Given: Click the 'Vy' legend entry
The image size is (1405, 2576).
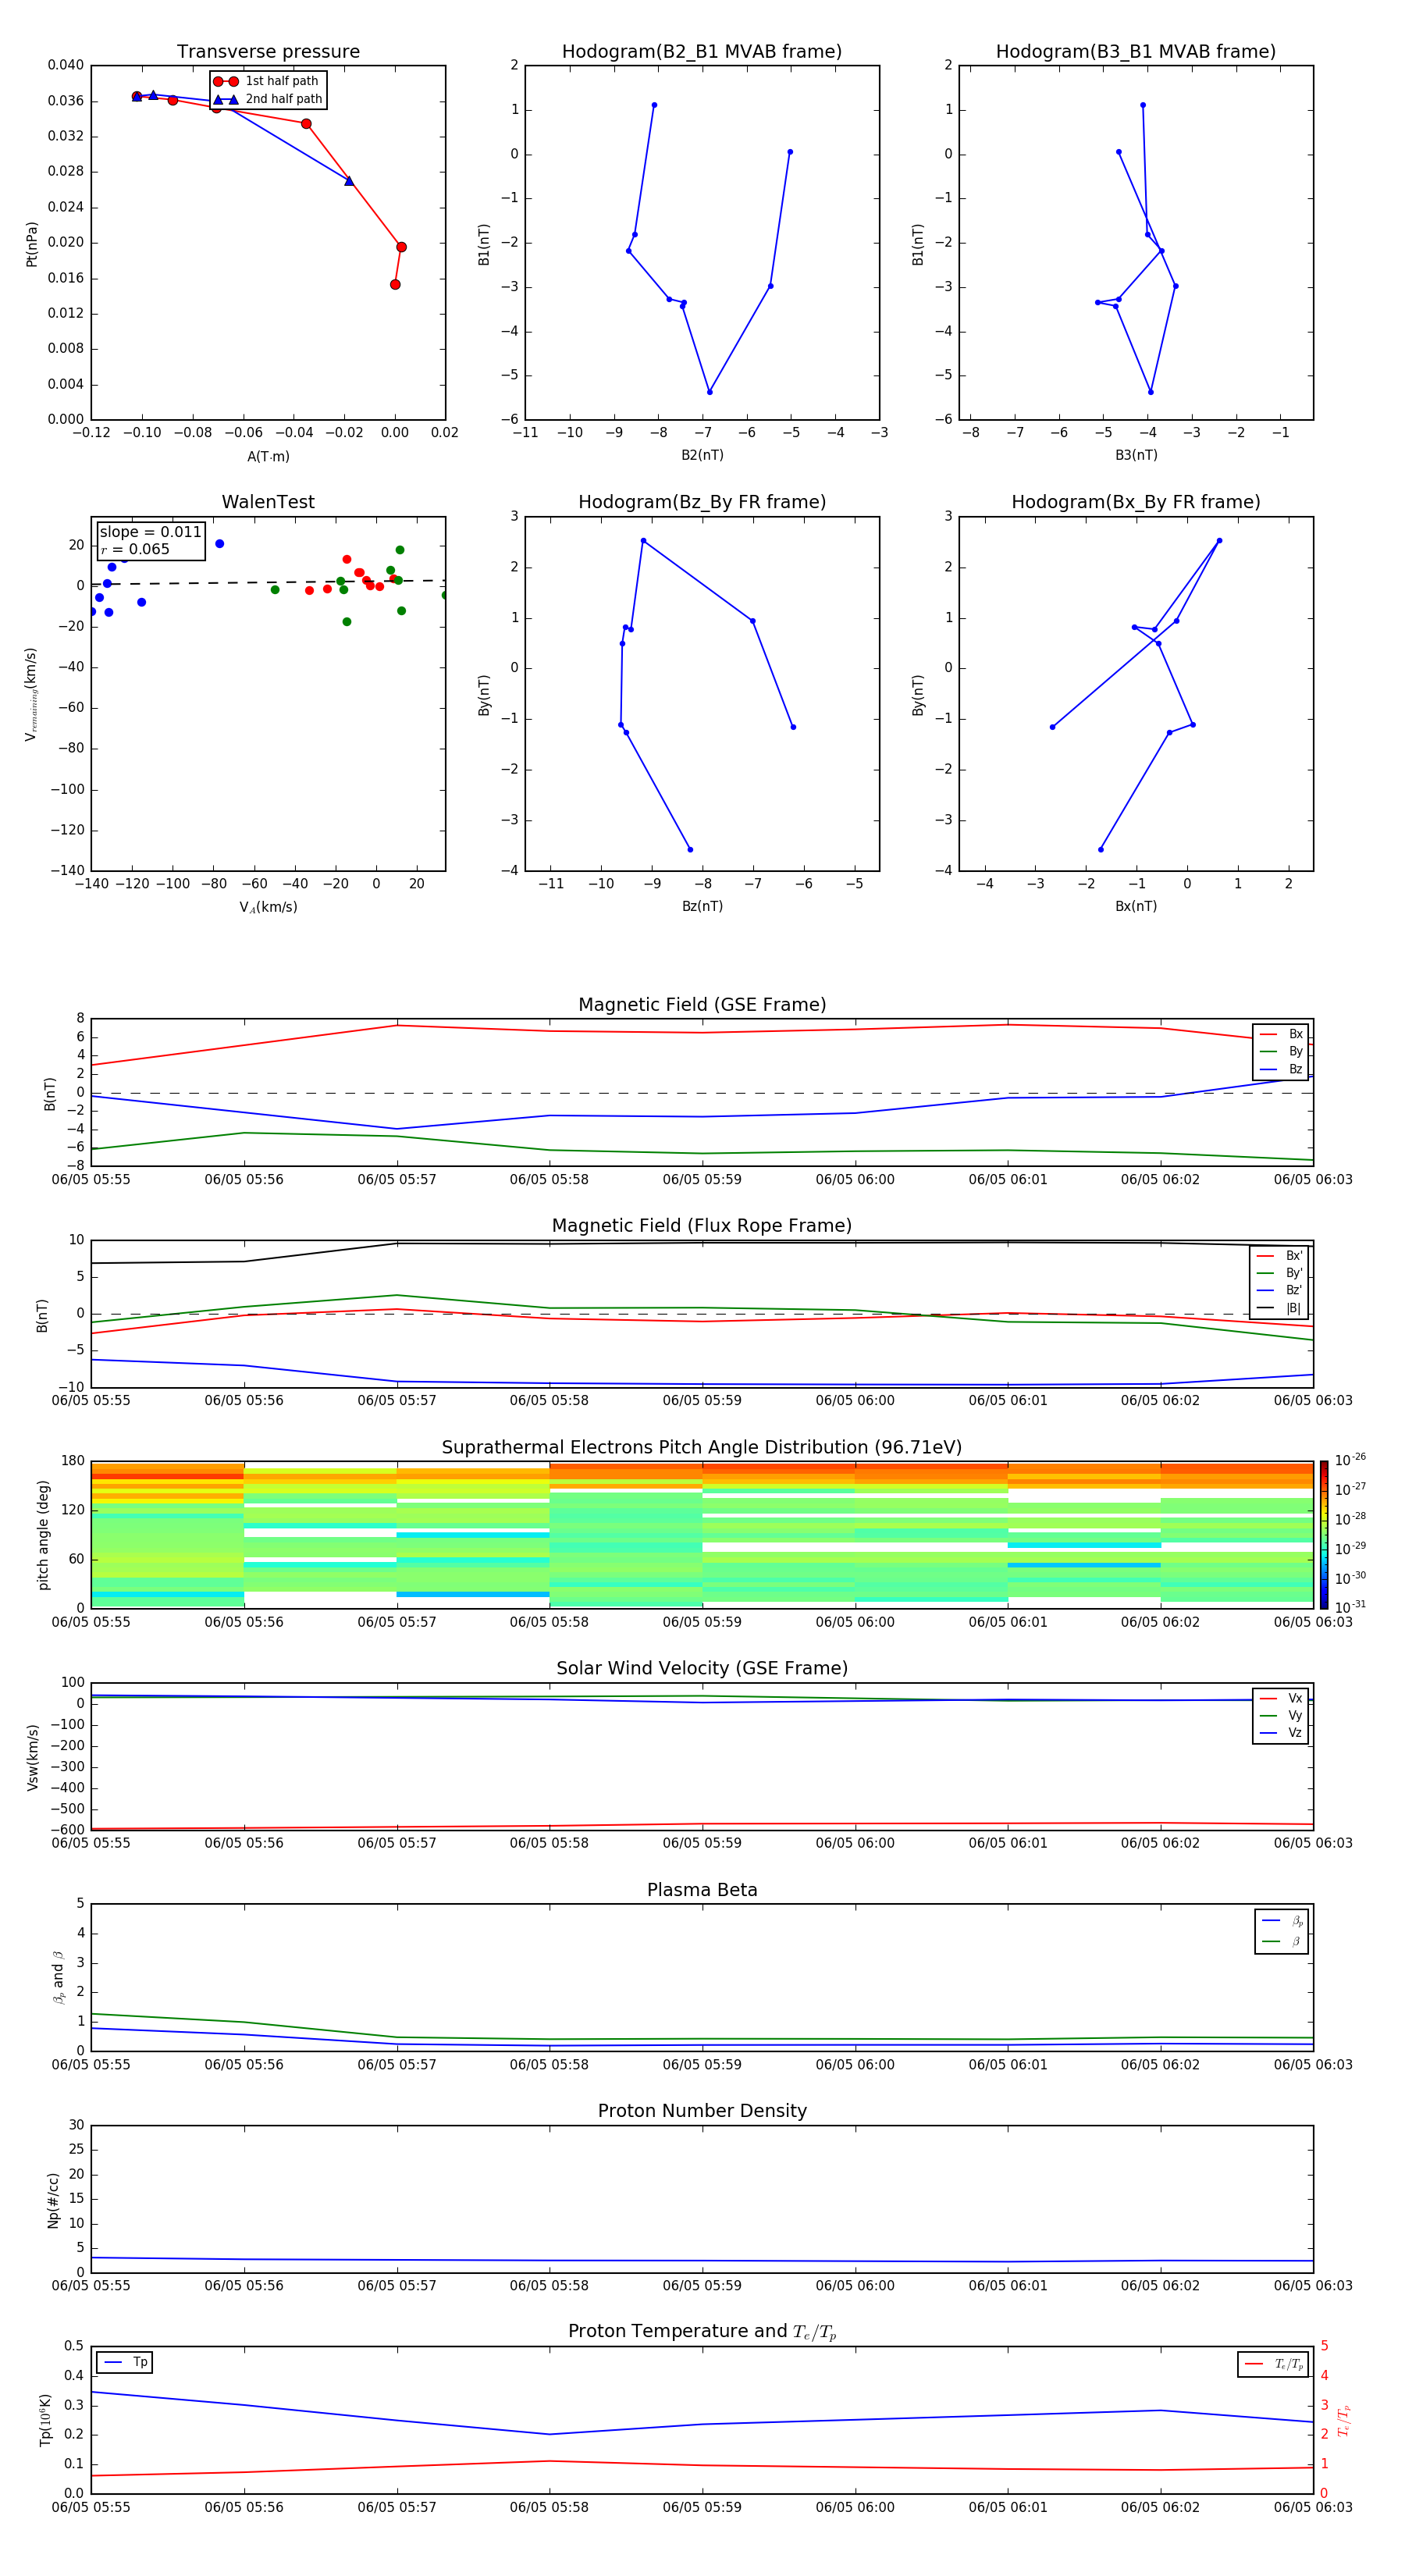Looking at the screenshot, I should 1281,1715.
